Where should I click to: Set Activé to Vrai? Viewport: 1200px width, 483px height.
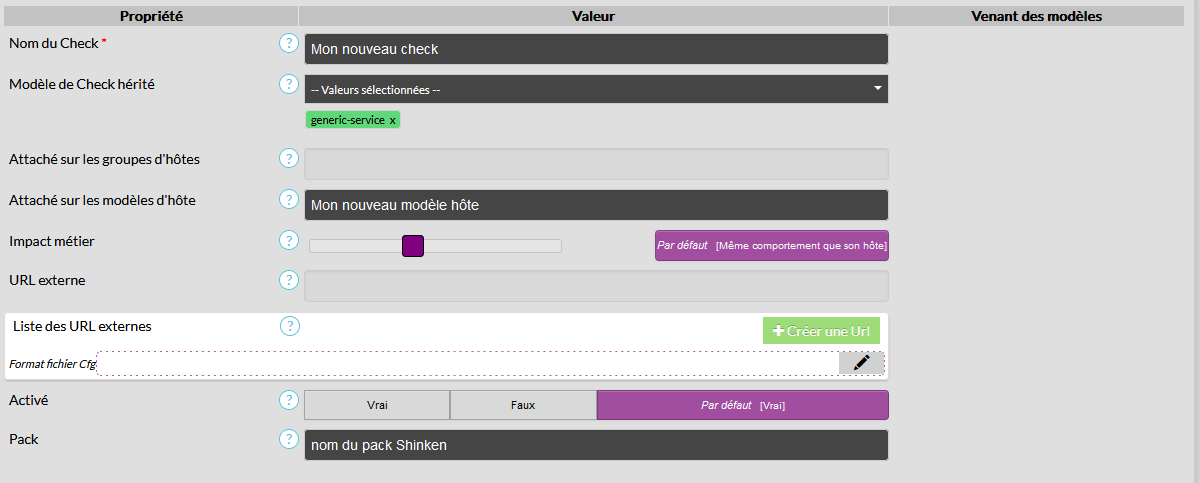376,405
